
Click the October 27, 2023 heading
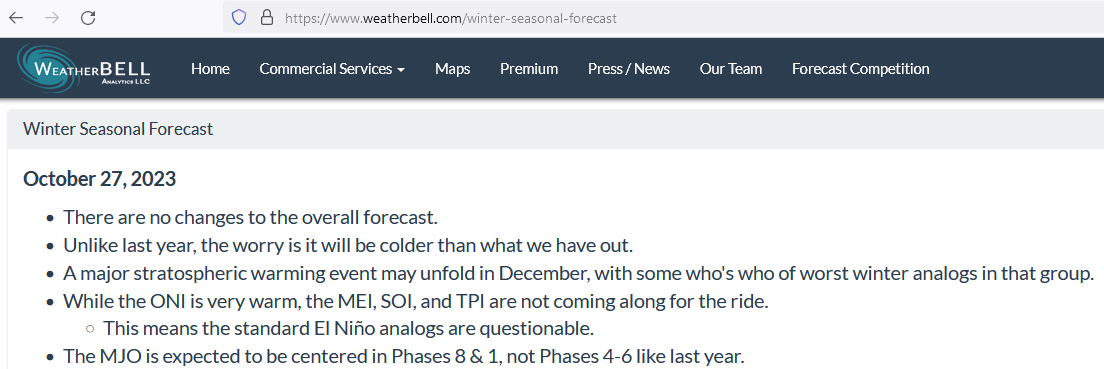tap(99, 179)
